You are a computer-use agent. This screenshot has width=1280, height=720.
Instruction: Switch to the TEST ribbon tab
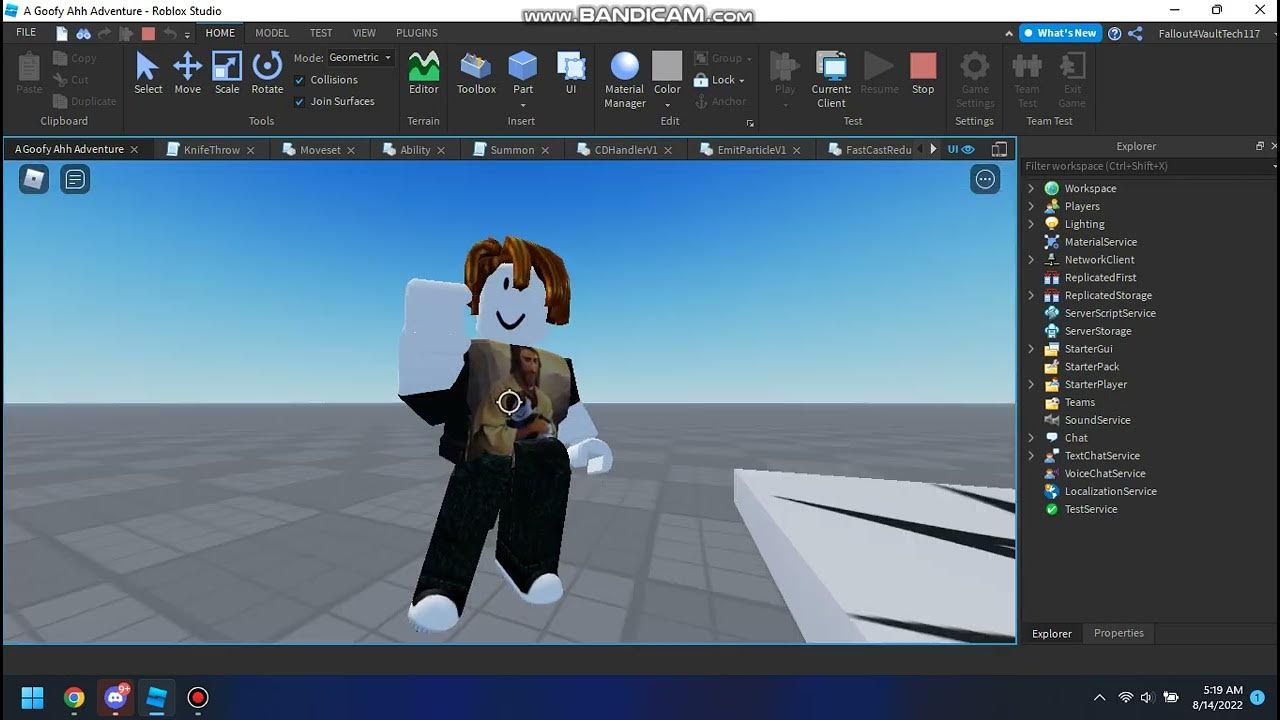tap(321, 33)
